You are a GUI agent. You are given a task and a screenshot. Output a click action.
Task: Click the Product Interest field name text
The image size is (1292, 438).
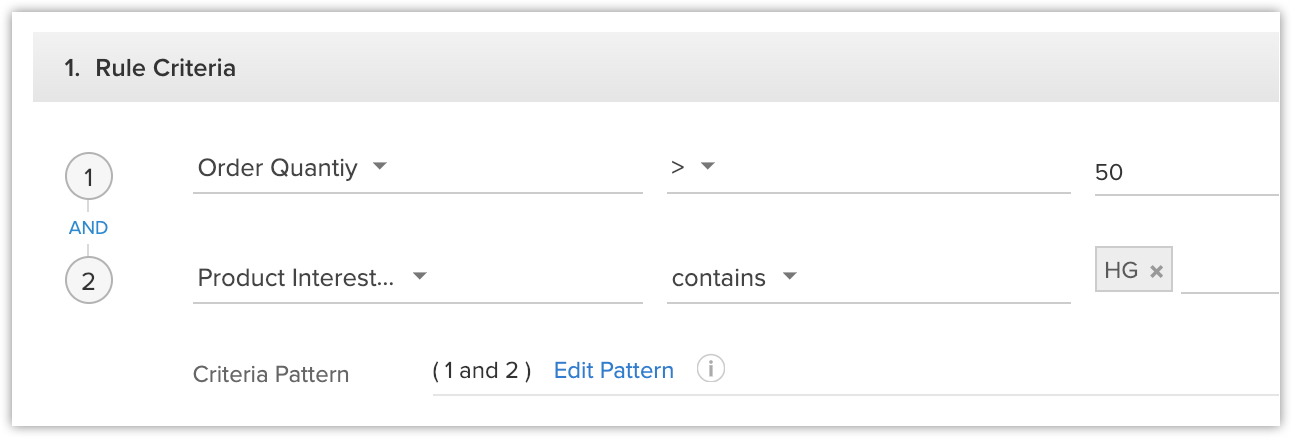296,278
